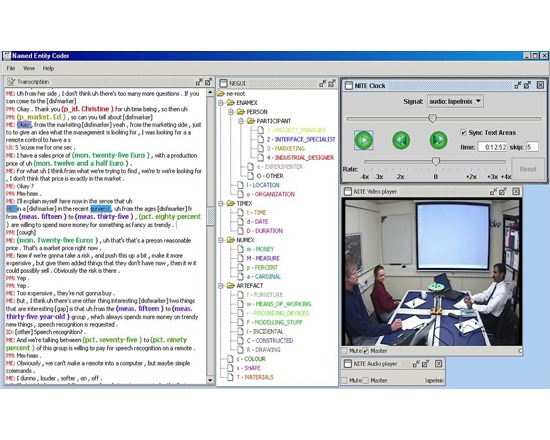Click the Rate slider thumb
The image size is (550, 440).
pos(436,161)
